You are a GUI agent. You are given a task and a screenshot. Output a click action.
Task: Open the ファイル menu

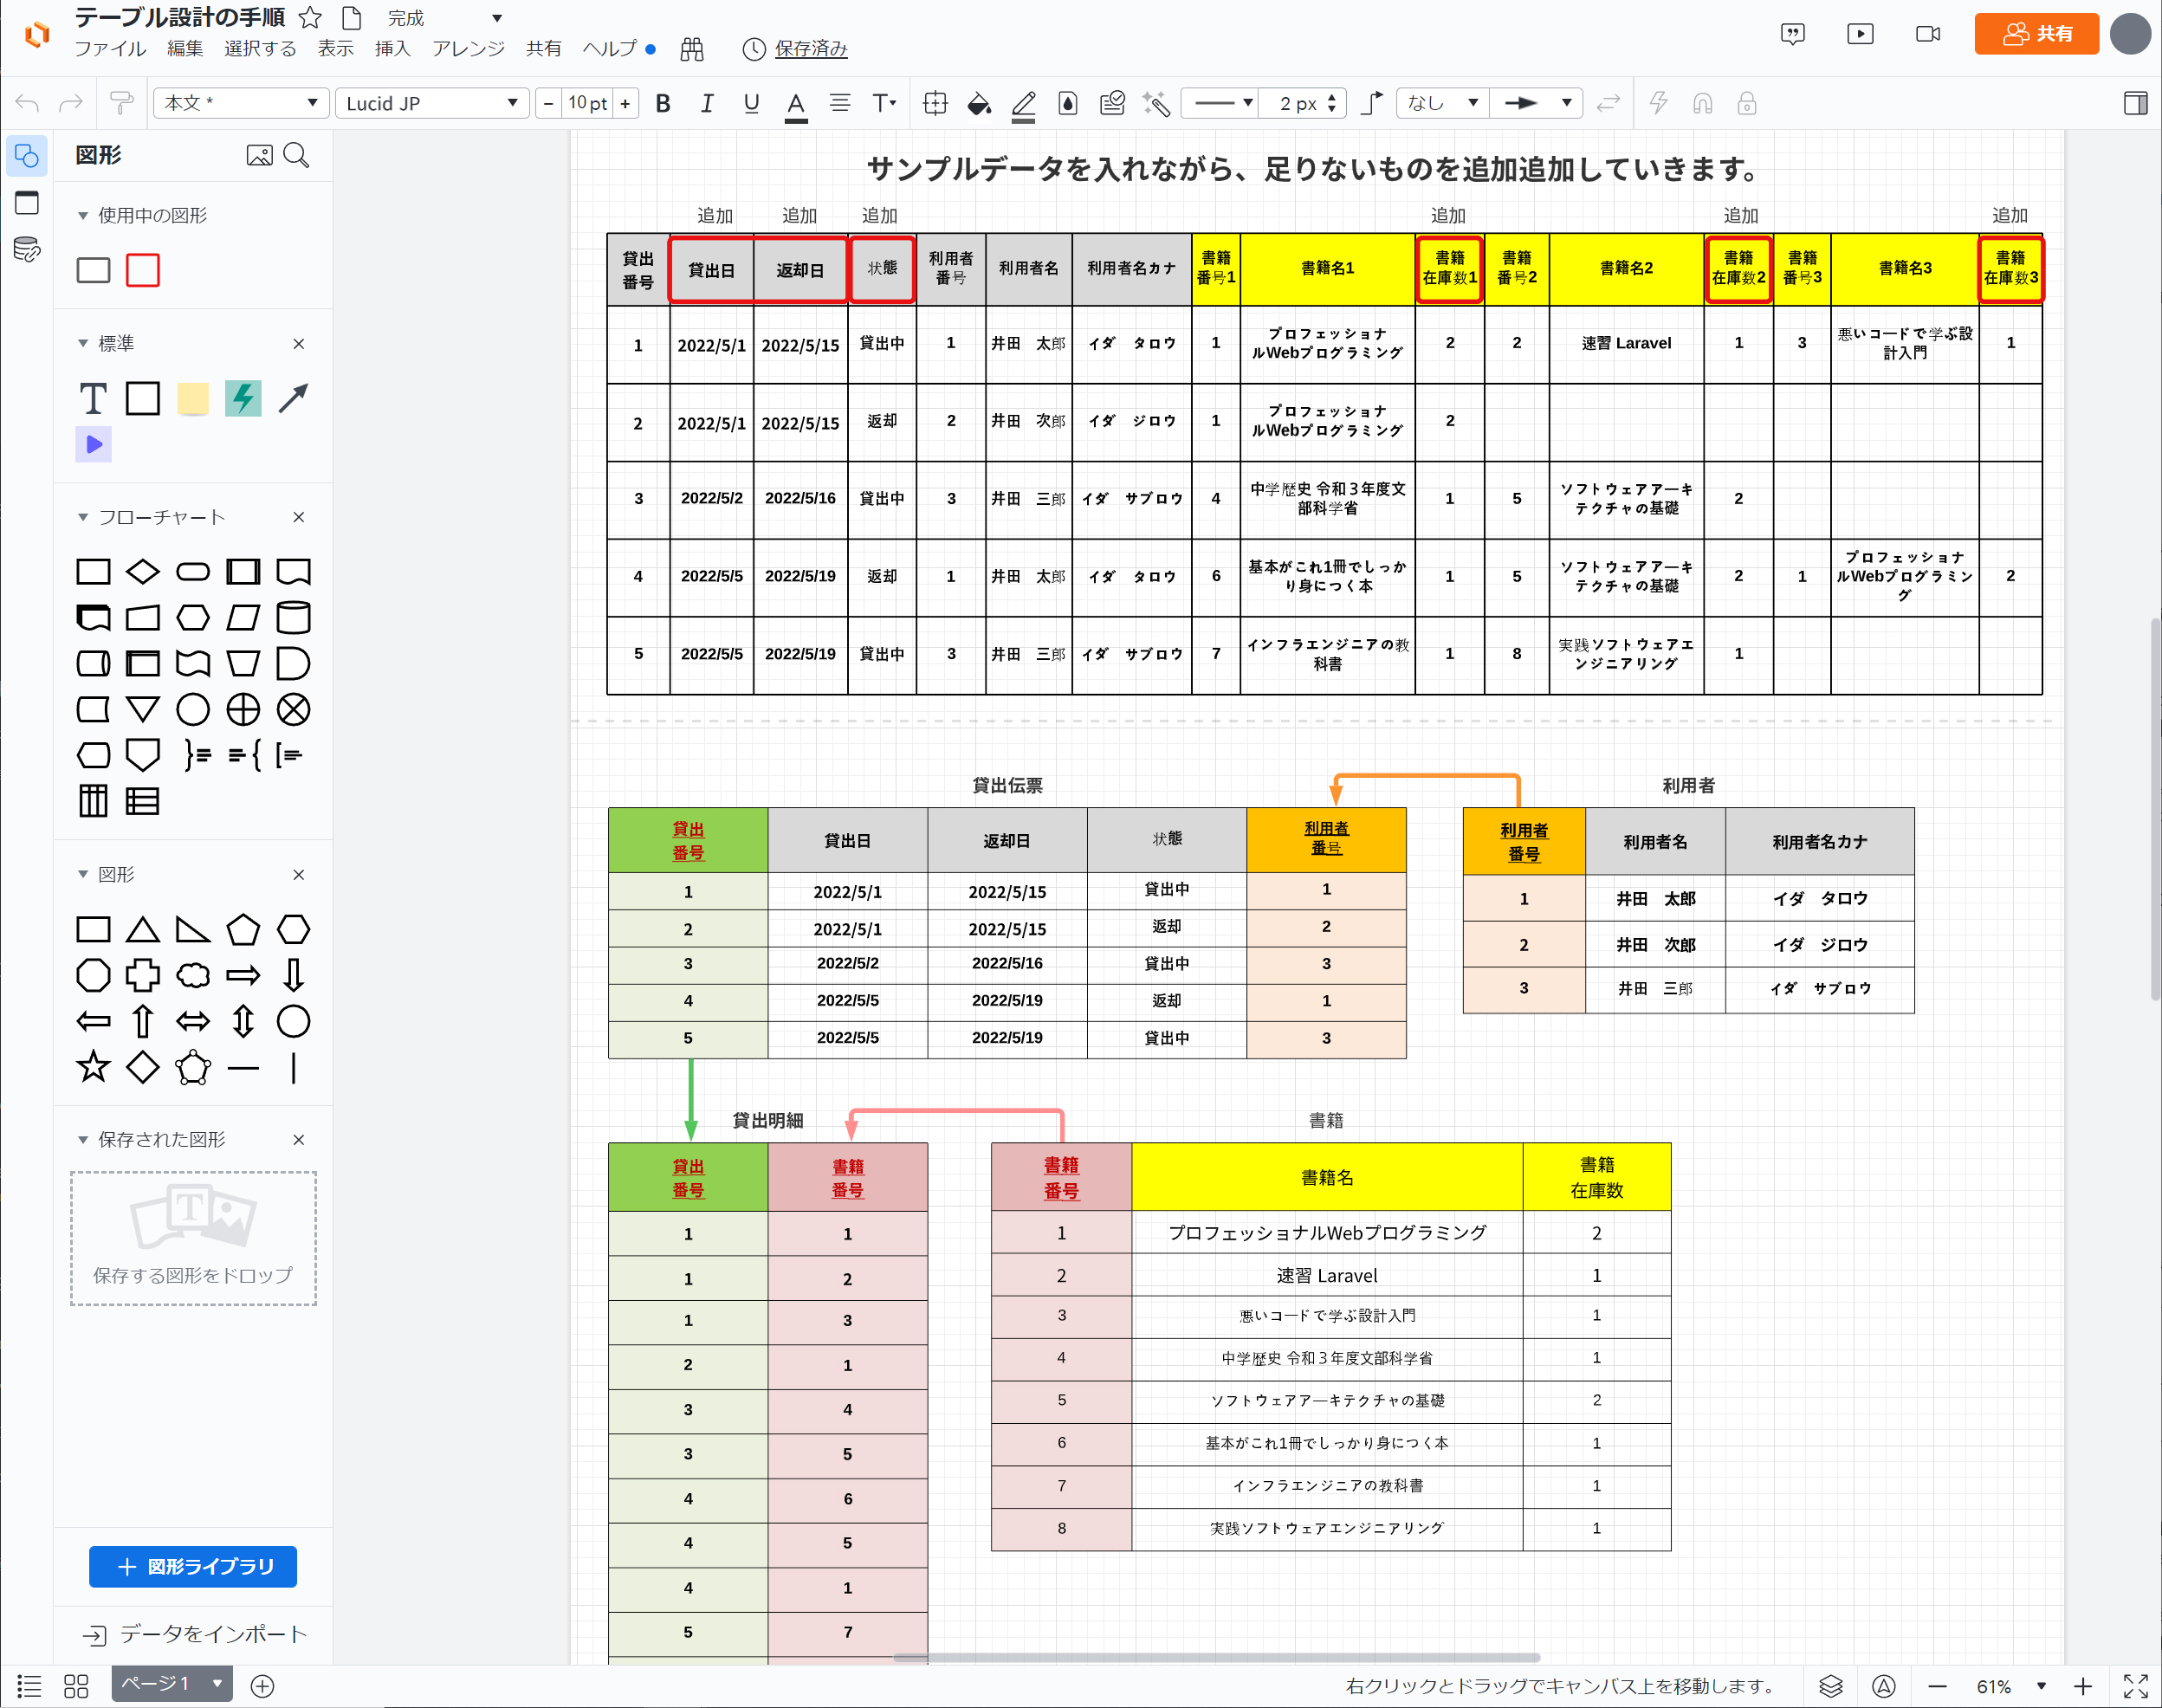coord(110,48)
